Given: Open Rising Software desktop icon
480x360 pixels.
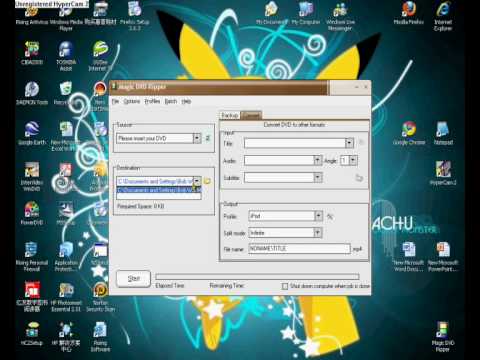Looking at the screenshot, I should coord(100,337).
